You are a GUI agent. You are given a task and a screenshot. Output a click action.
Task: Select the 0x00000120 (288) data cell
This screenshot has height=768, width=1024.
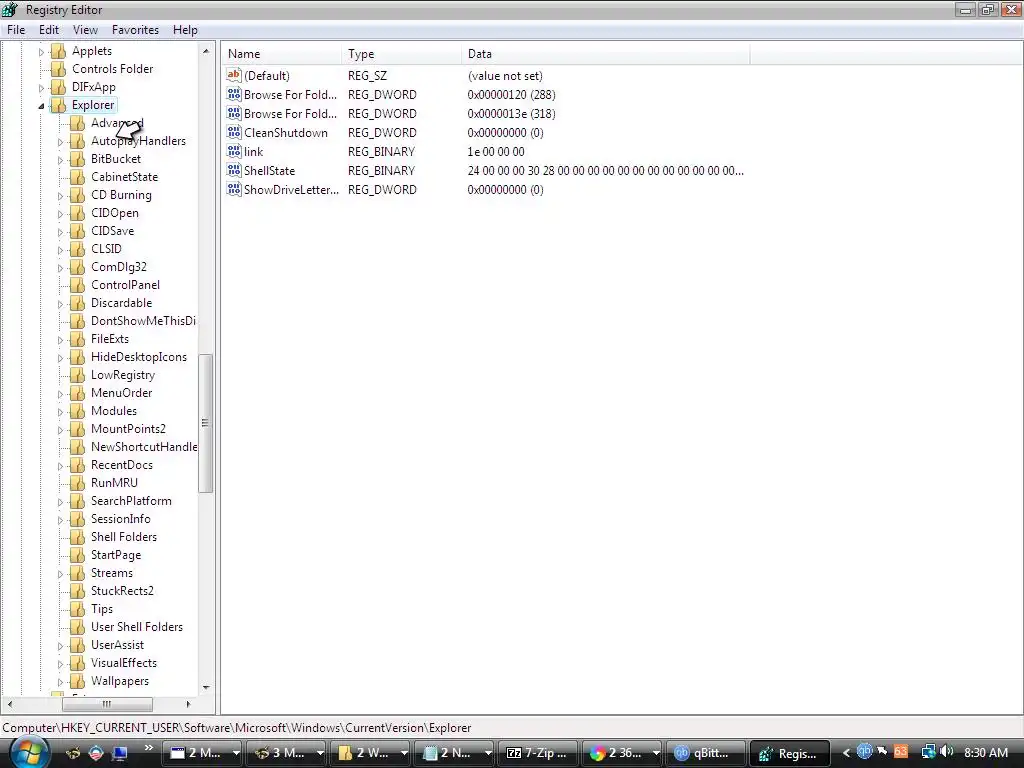pyautogui.click(x=511, y=95)
